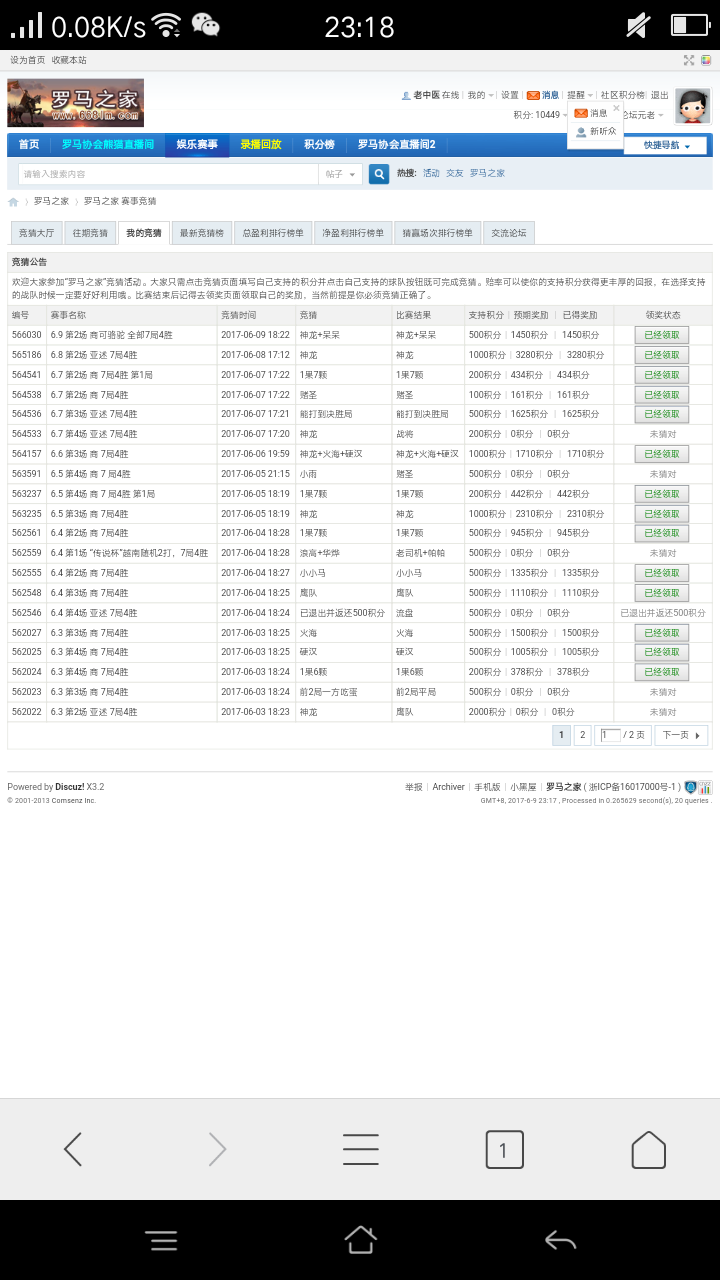Expand the 帖子 search type dropdown
This screenshot has height=1280, width=720.
tap(340, 174)
